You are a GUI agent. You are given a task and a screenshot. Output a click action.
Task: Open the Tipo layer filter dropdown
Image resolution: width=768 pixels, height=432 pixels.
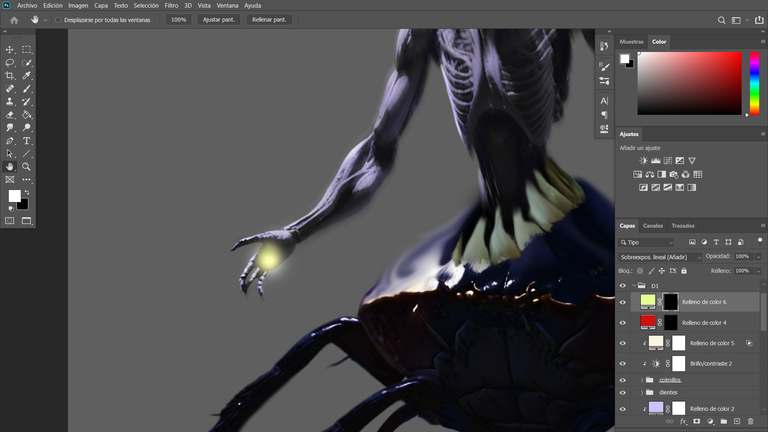(x=647, y=242)
